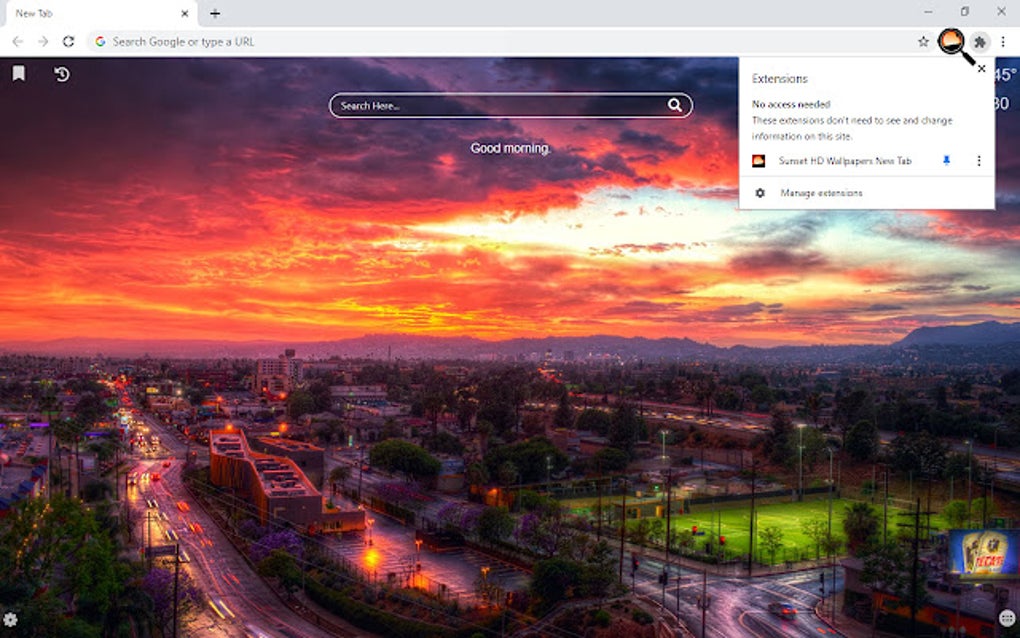Go back with the browser back arrow
Image resolution: width=1020 pixels, height=638 pixels.
click(18, 42)
